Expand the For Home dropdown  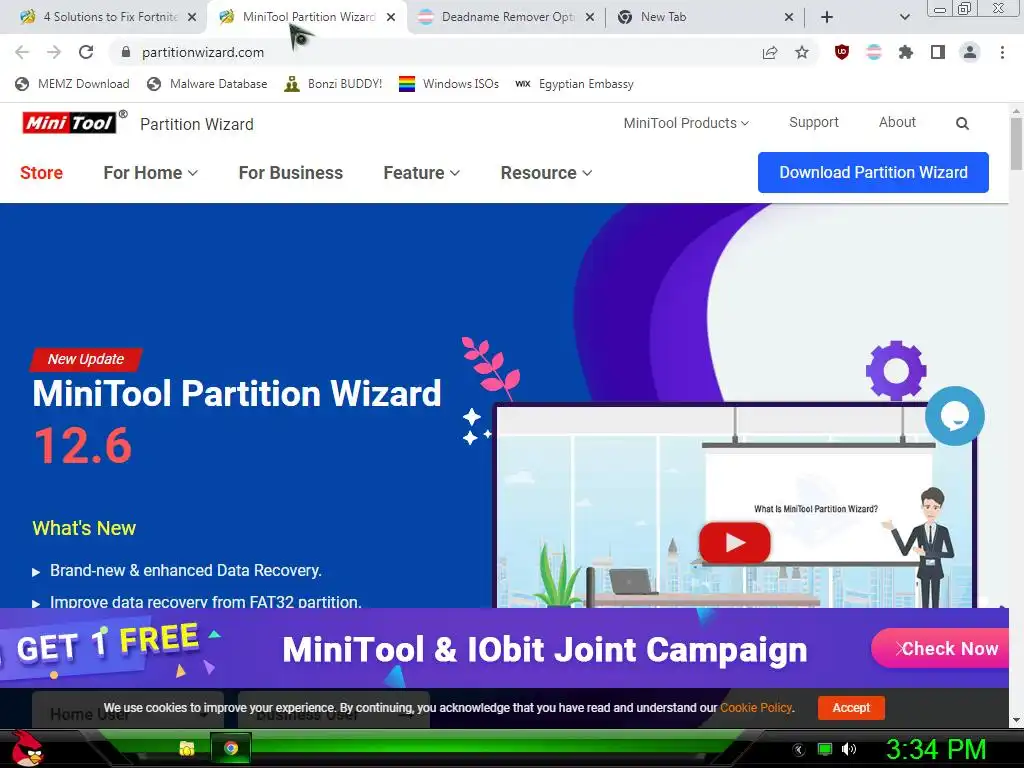[x=150, y=172]
